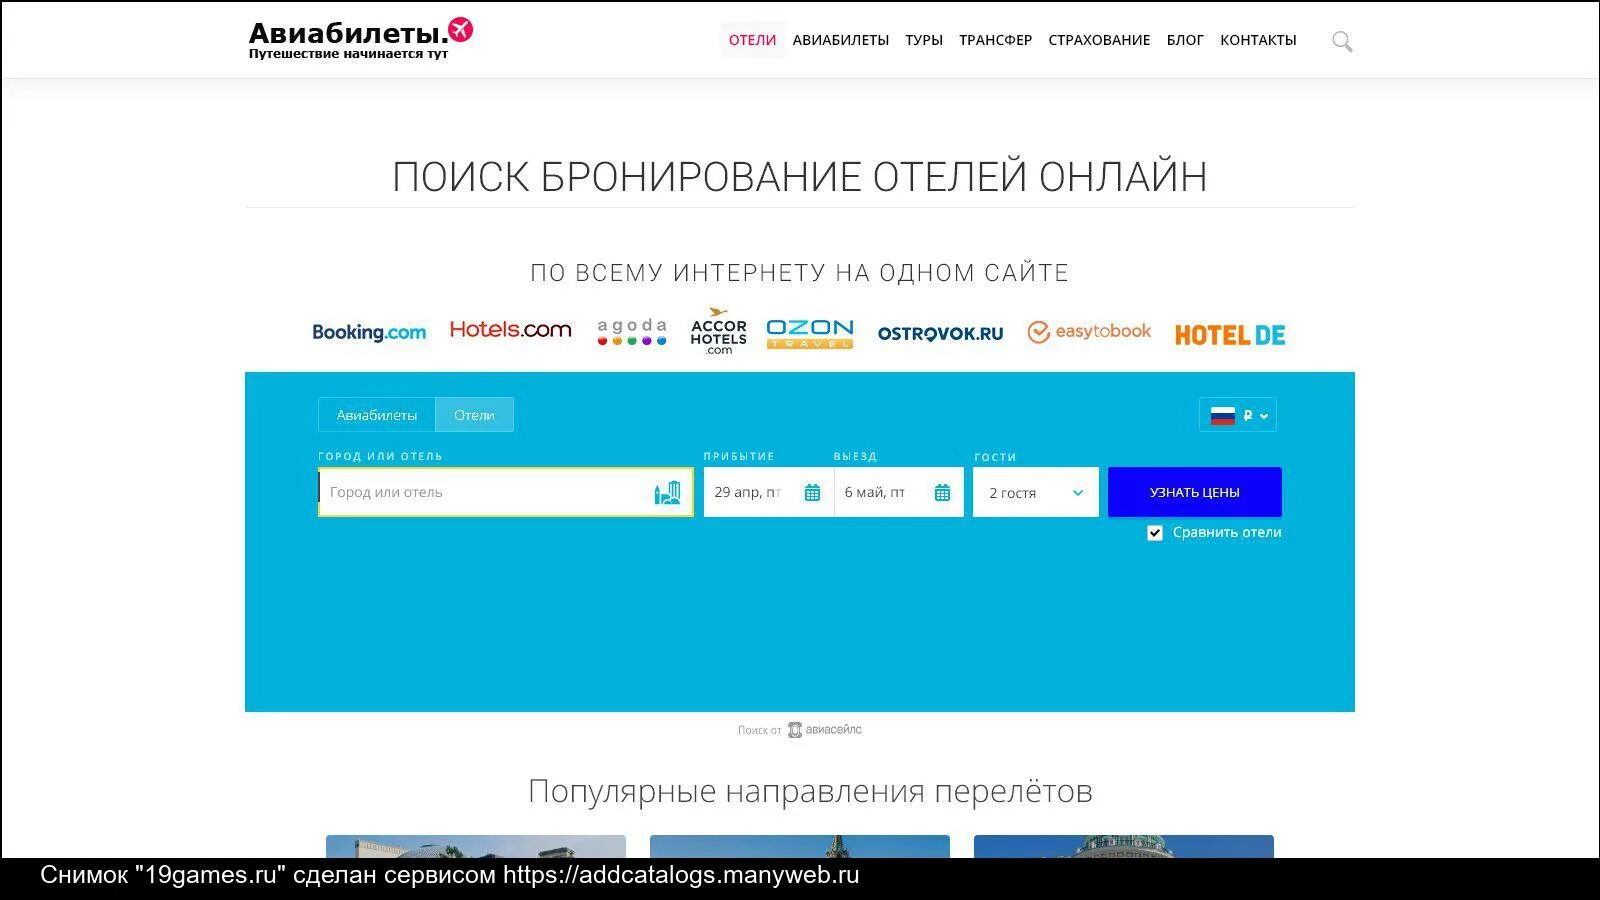The height and width of the screenshot is (900, 1600).
Task: Click the departure date field 6 май
Action: click(x=899, y=492)
